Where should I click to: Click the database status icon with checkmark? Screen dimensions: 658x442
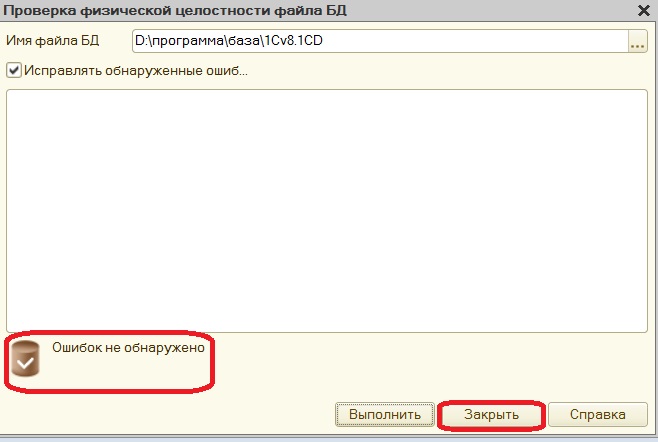[x=25, y=358]
